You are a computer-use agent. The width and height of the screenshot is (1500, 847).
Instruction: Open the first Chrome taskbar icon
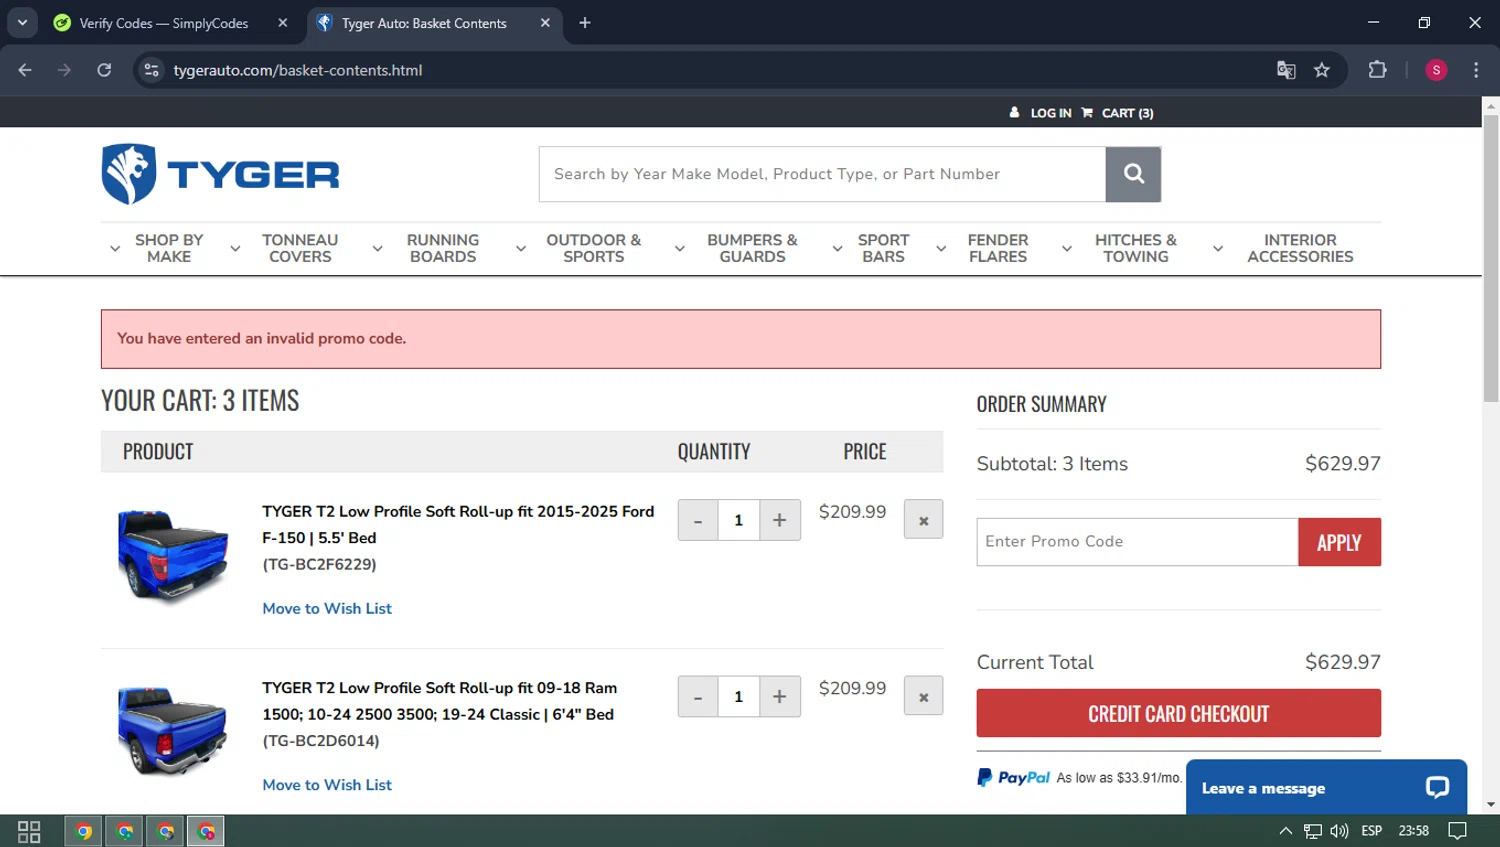(84, 831)
